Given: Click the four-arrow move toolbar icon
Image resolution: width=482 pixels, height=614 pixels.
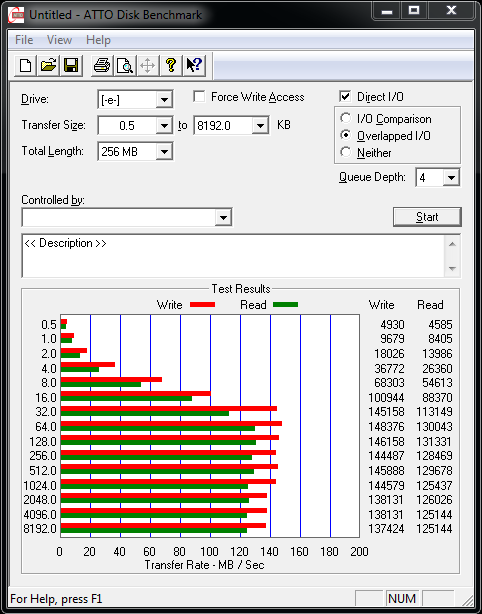Looking at the screenshot, I should click(147, 65).
